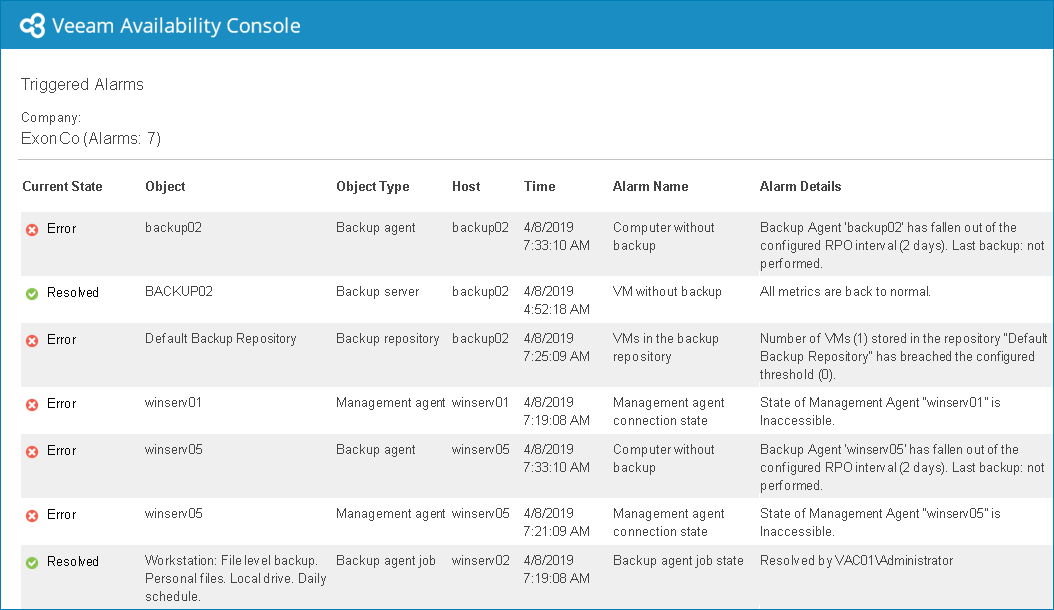
Task: Click the Backup repository object type cell
Action: pos(387,338)
